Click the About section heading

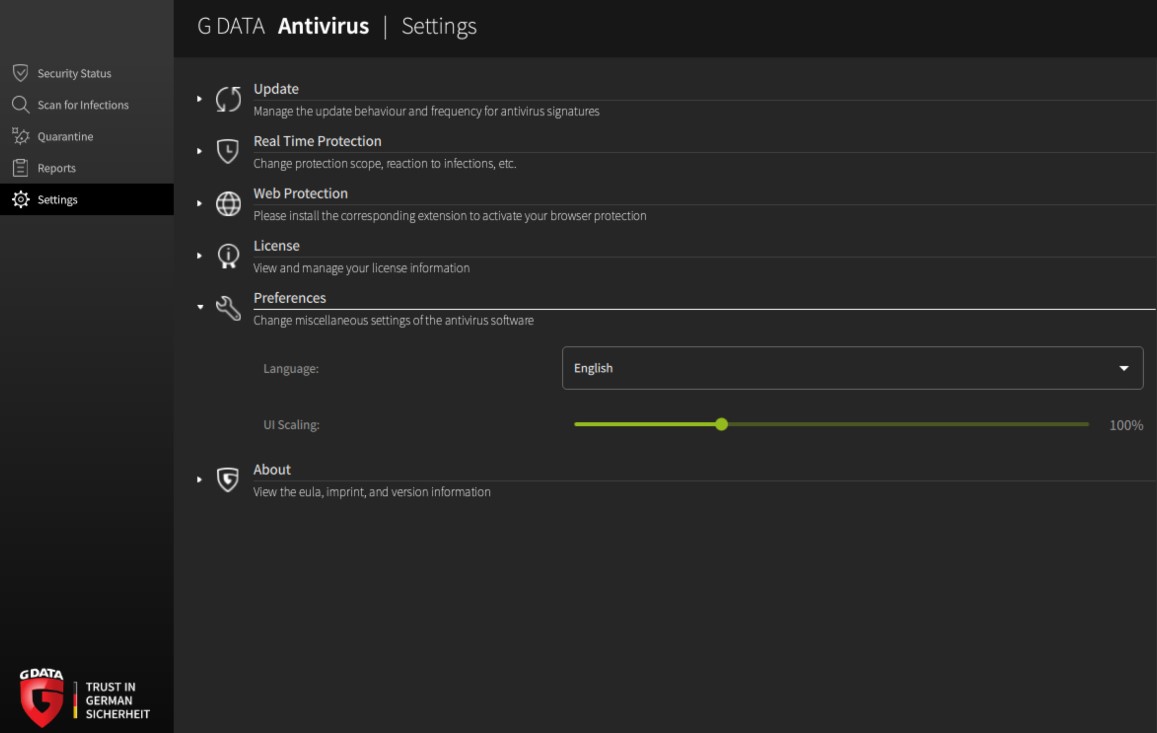click(x=272, y=469)
